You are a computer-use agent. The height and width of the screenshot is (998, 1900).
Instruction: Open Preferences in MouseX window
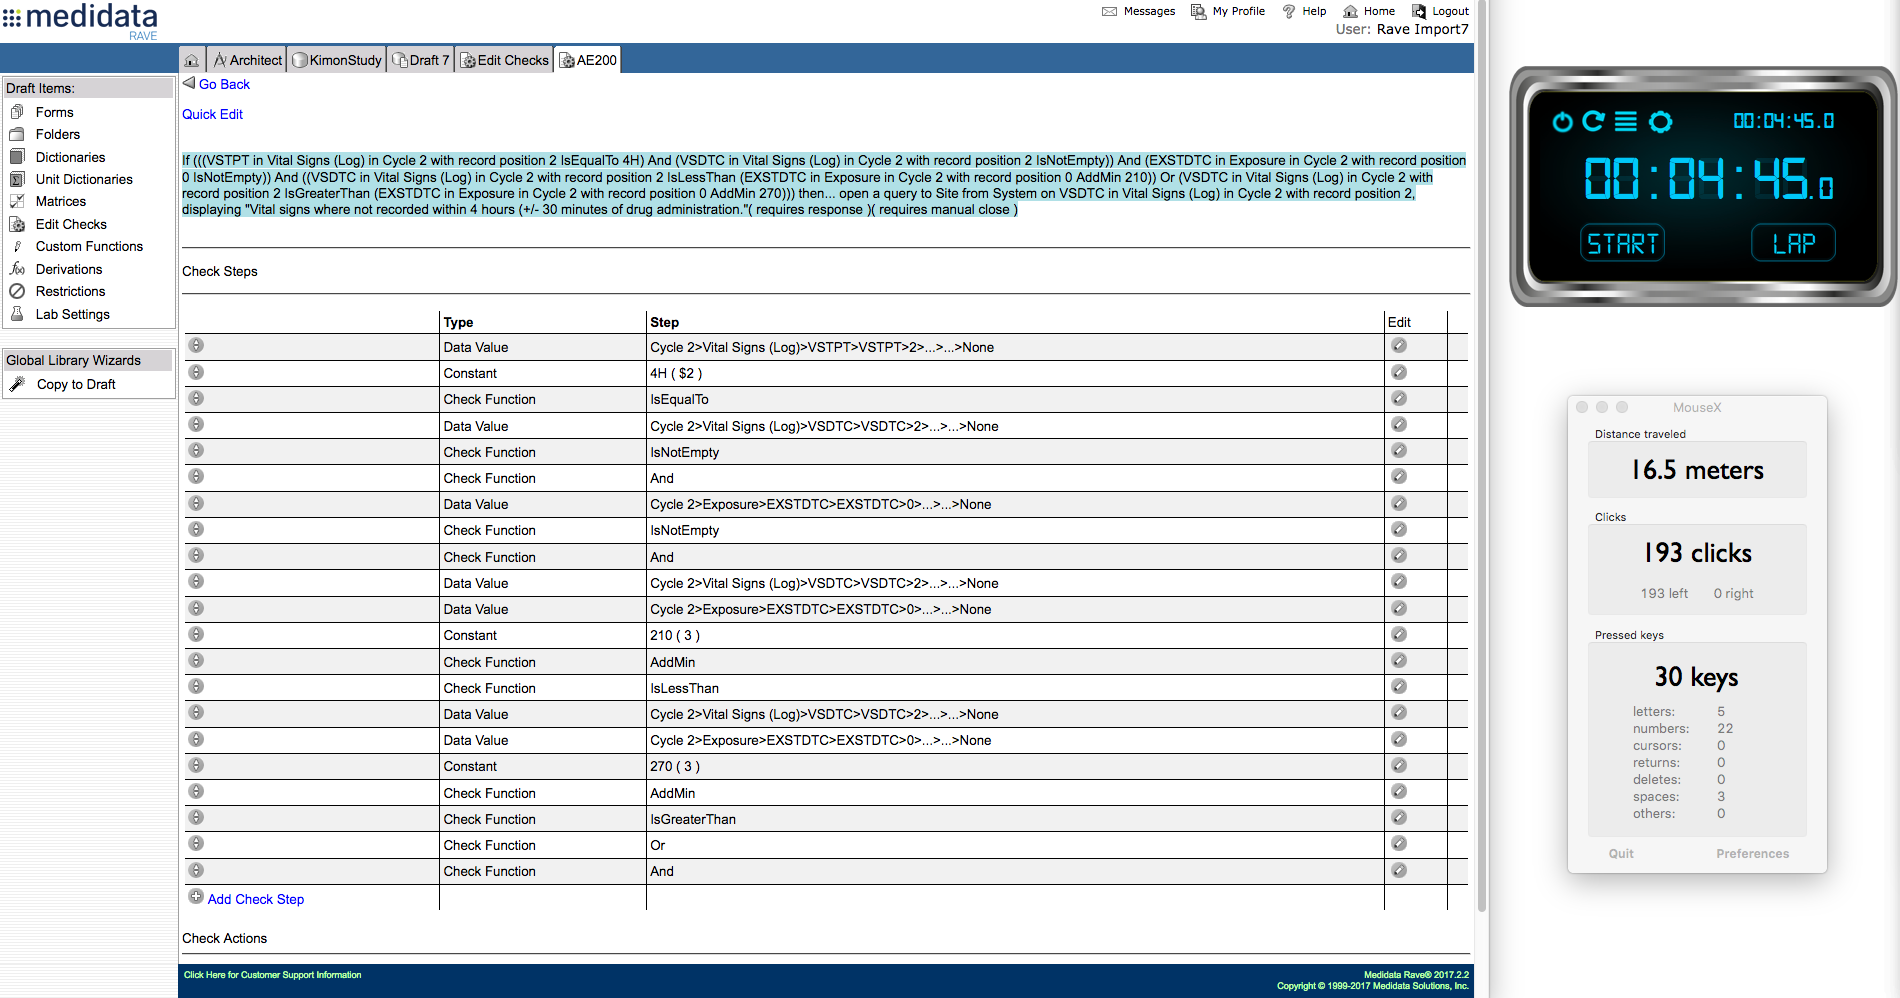point(1752,853)
